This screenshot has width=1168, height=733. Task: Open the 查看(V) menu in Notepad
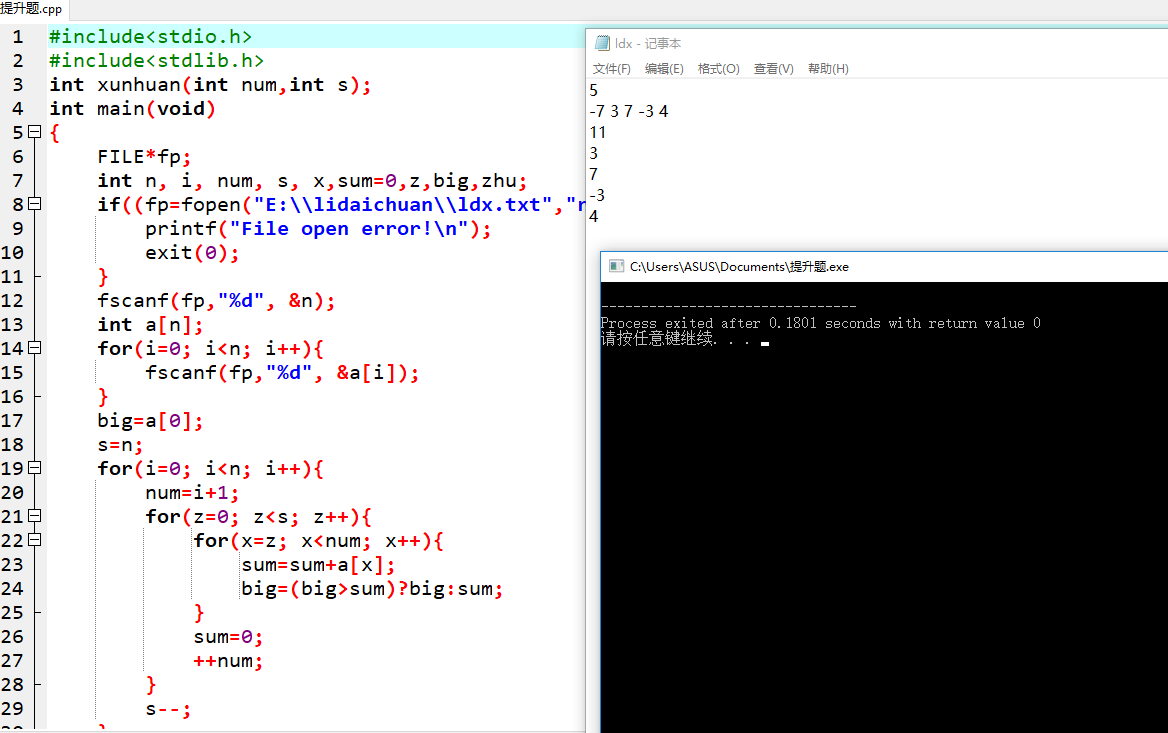[x=773, y=69]
